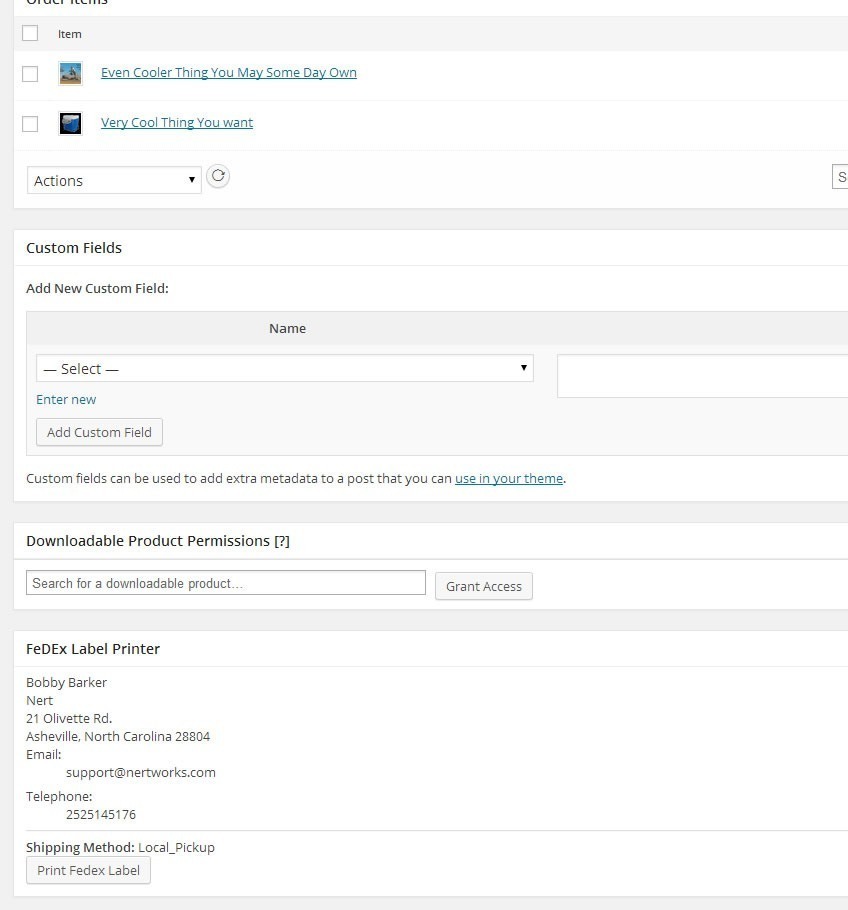This screenshot has width=848, height=910.
Task: Focus the downloadable product search field
Action: (226, 583)
